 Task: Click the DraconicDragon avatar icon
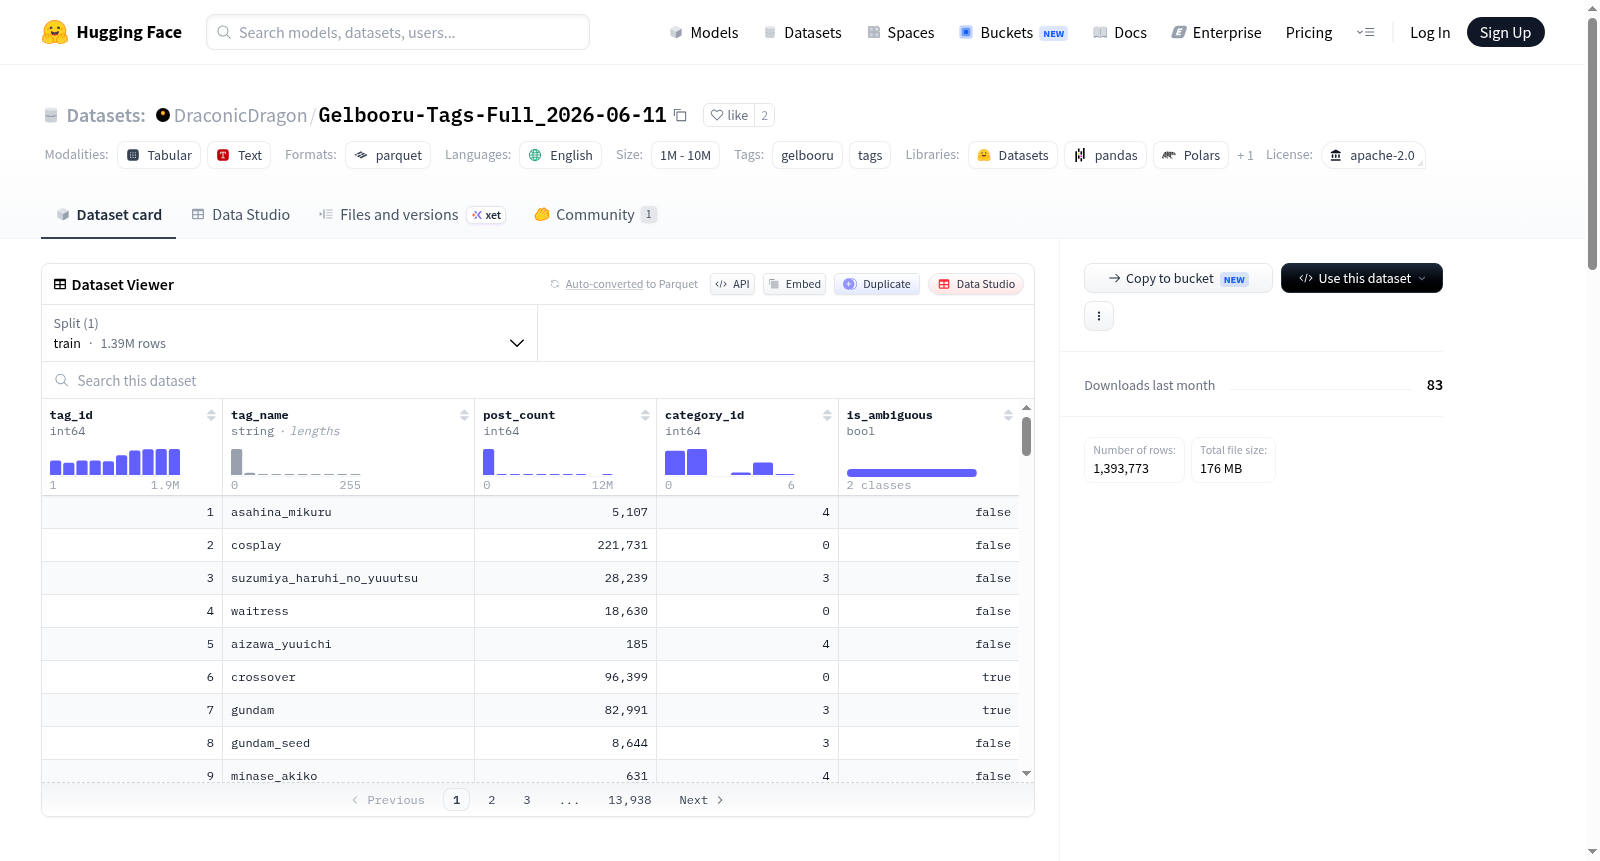point(163,115)
